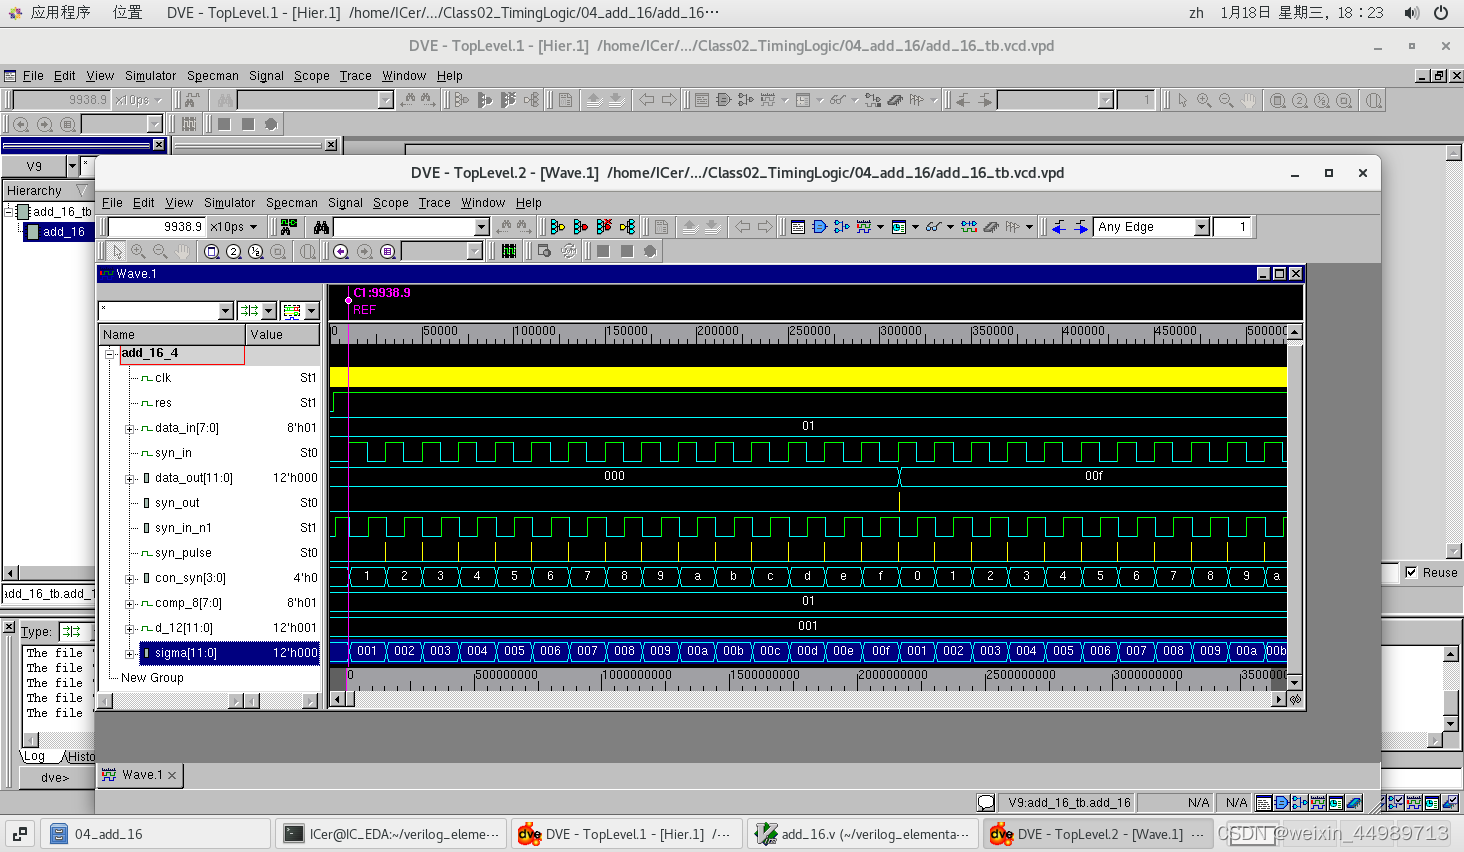Switch to the Log tab
This screenshot has width=1464, height=852.
[x=35, y=756]
